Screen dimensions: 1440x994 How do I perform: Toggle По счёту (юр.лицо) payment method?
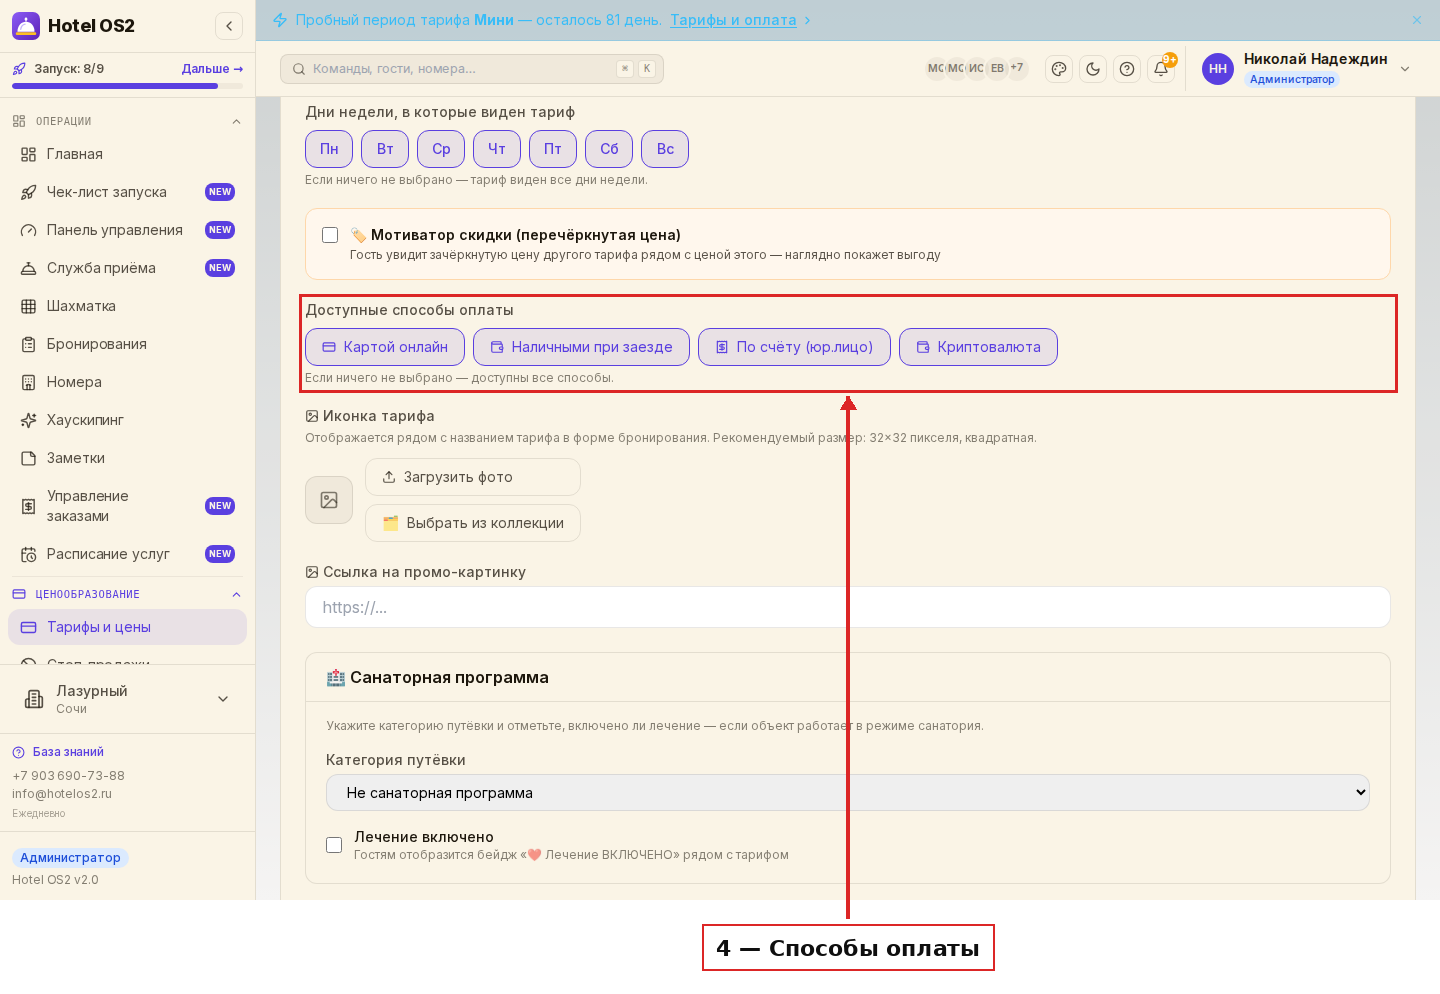coord(794,347)
